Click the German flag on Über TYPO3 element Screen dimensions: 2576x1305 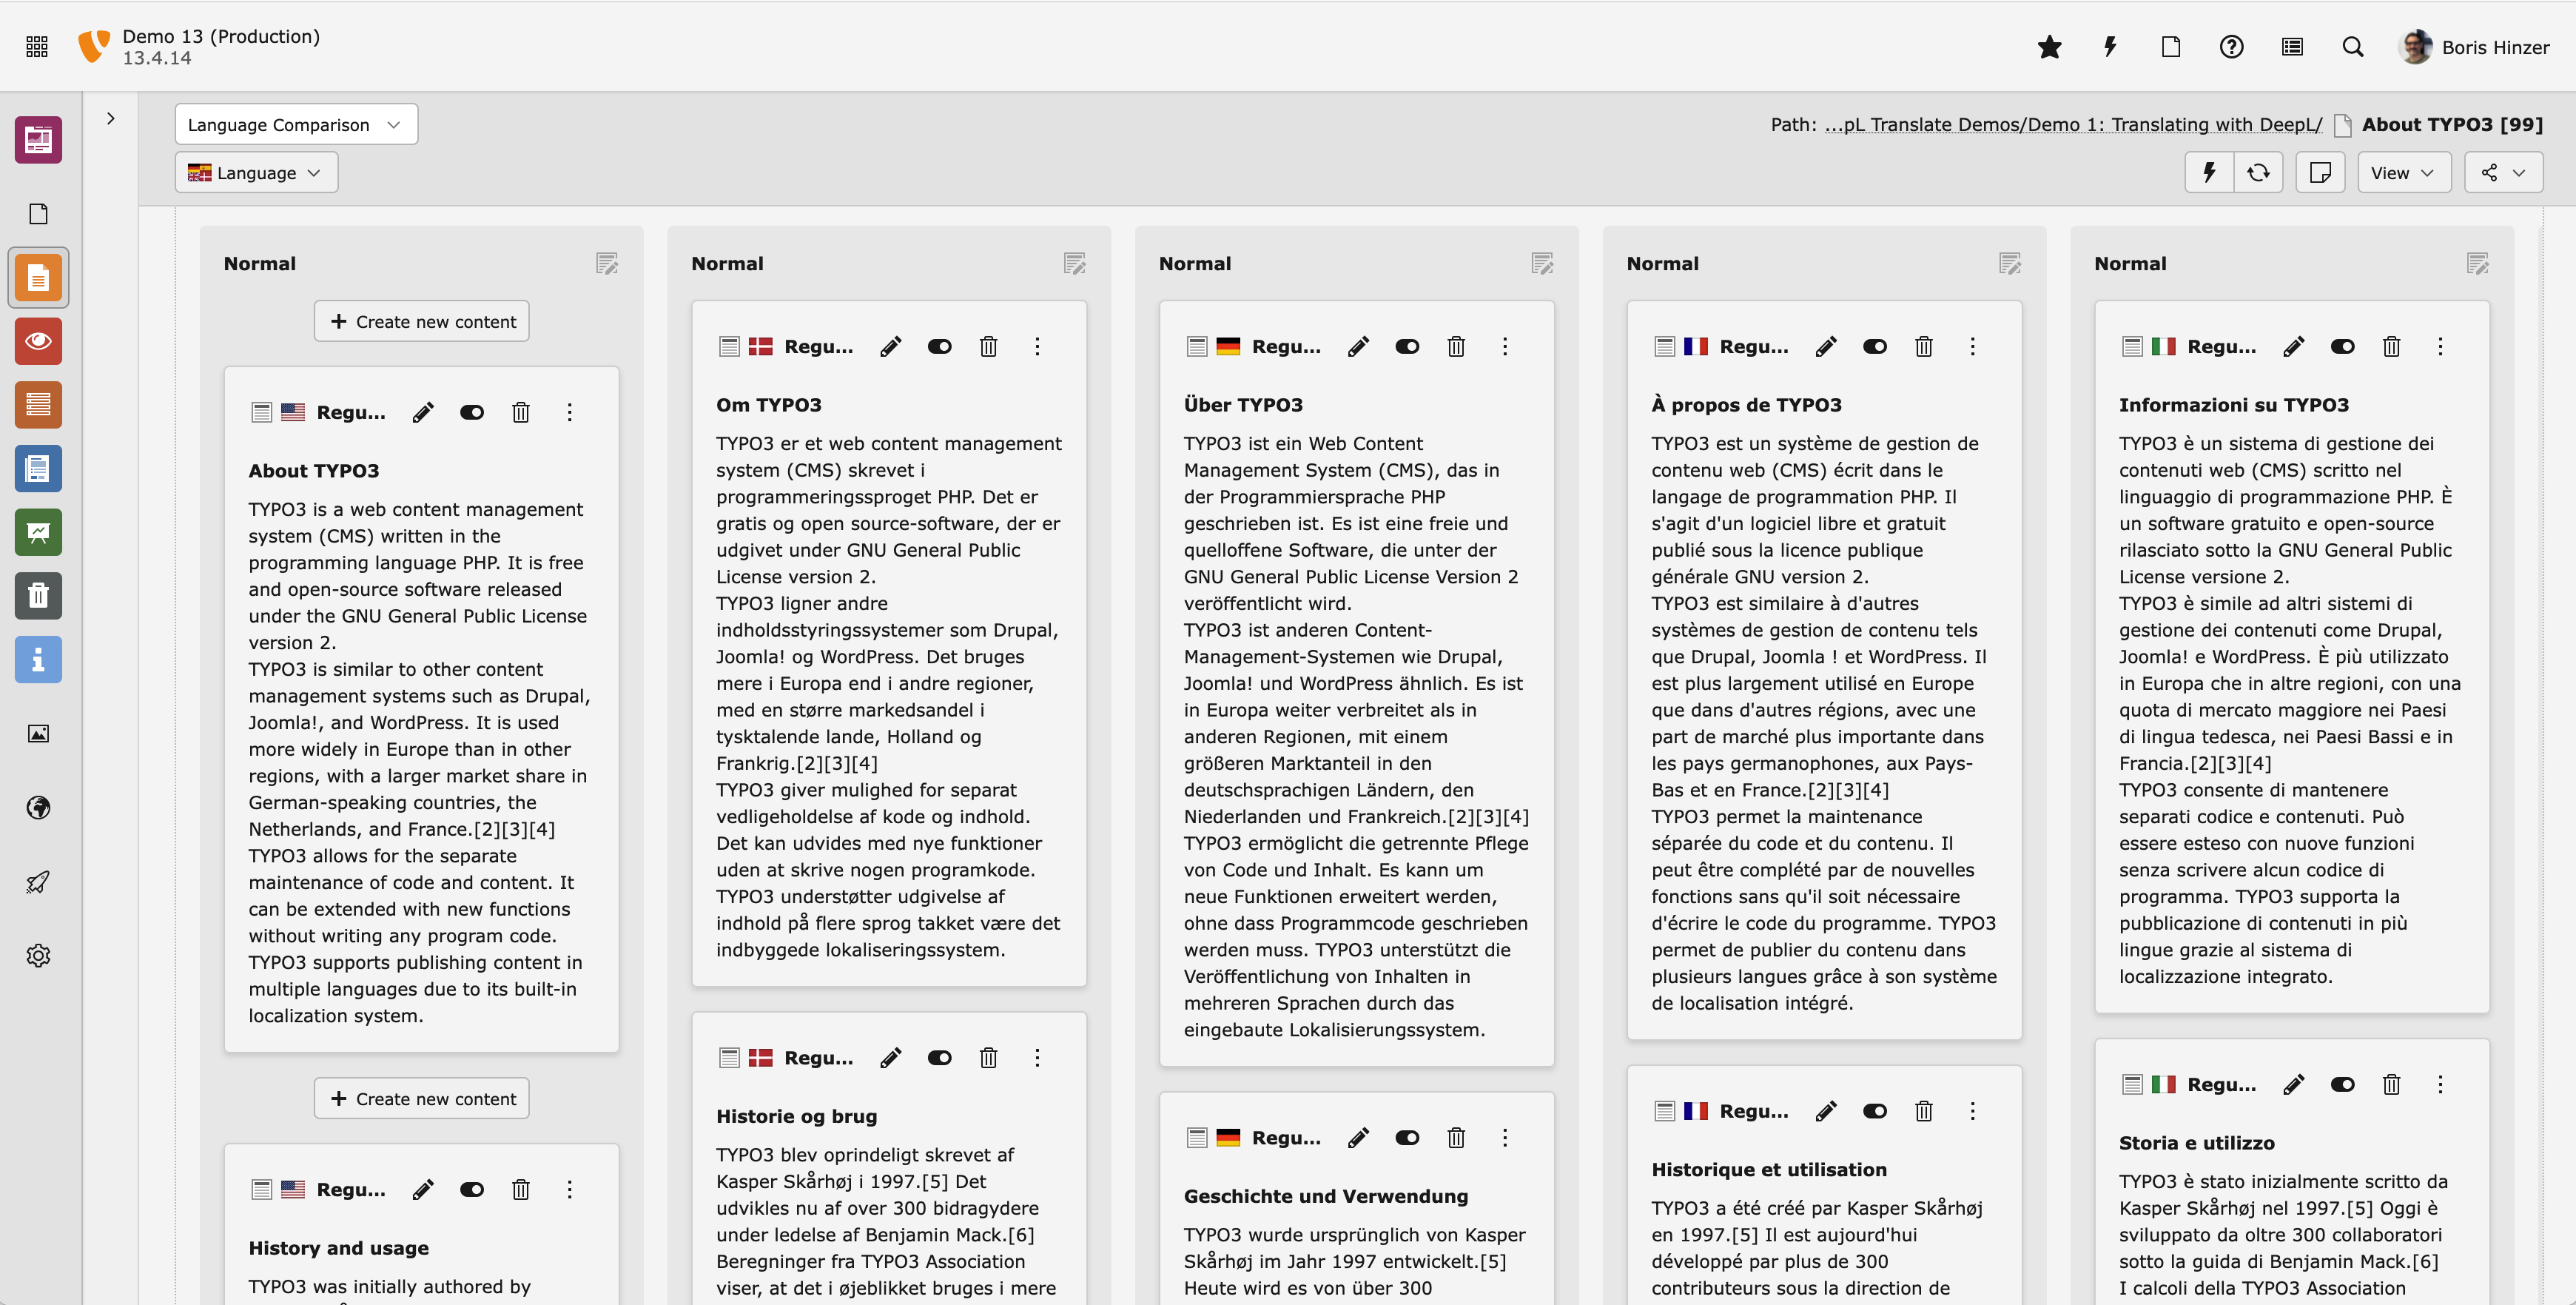1228,346
